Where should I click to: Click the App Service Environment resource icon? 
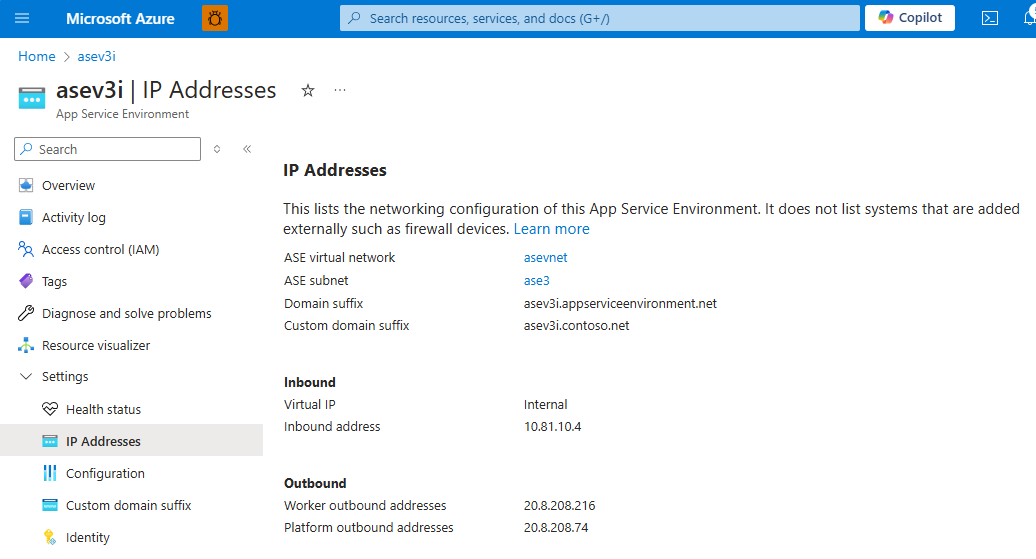(x=32, y=97)
